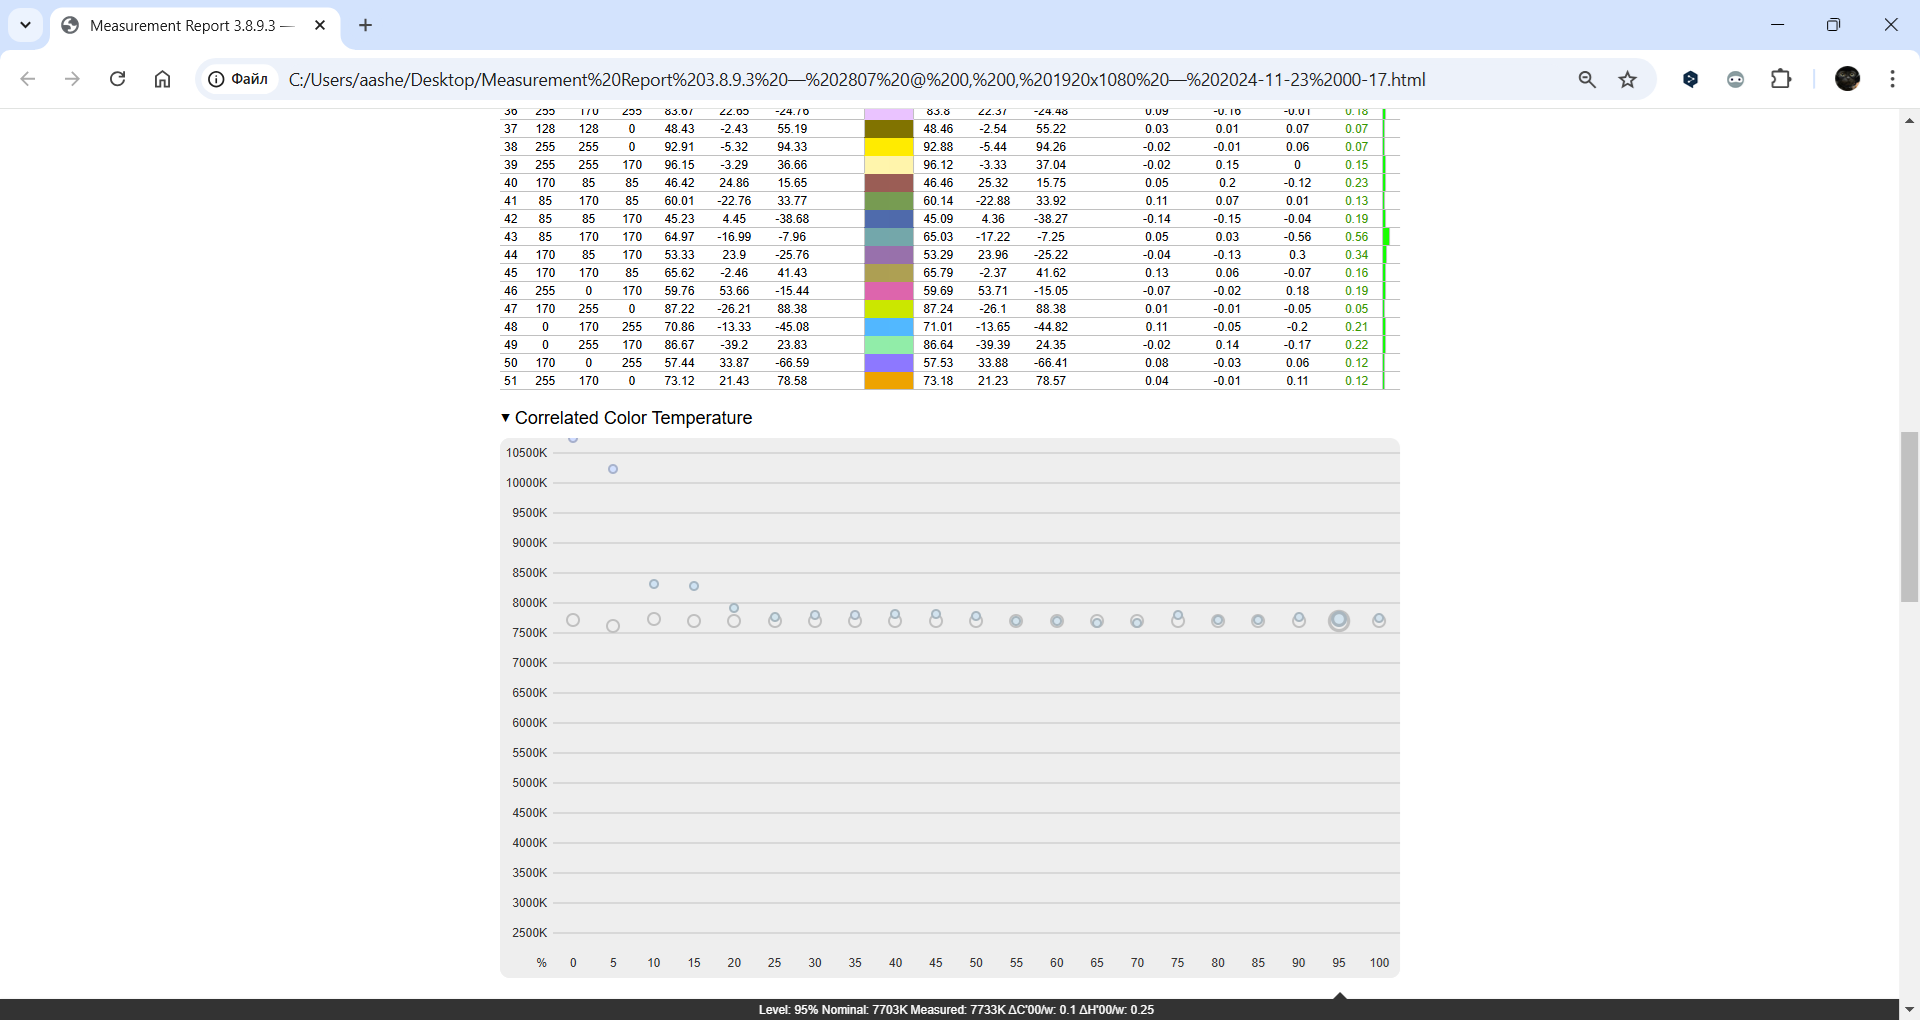Open the Extensions puzzle menu

[1781, 79]
